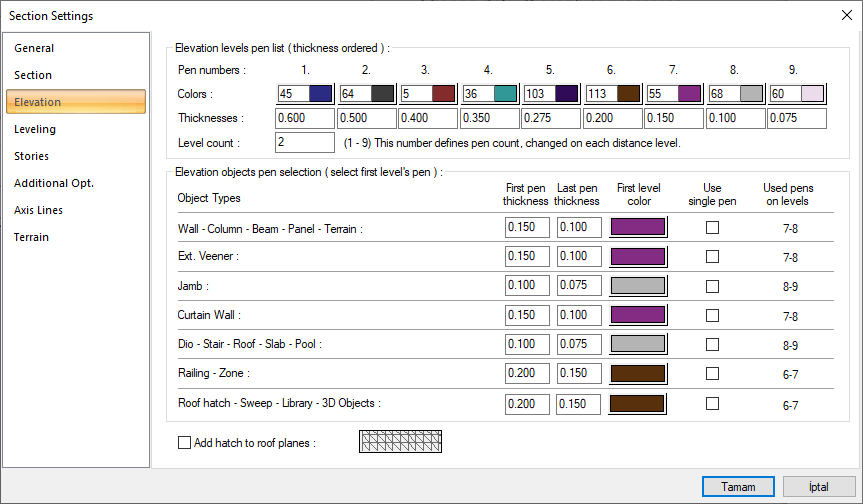
Task: Click pen 7 purple color swatch
Action: tap(689, 93)
